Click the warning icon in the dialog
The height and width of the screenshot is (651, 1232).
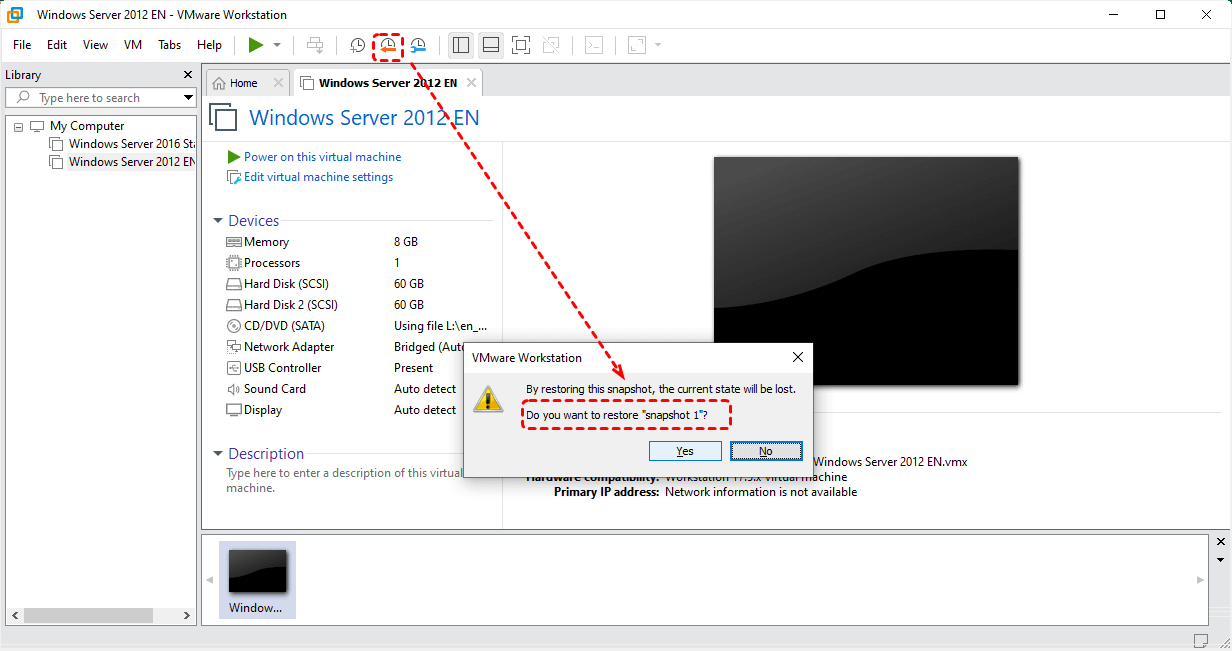point(489,398)
